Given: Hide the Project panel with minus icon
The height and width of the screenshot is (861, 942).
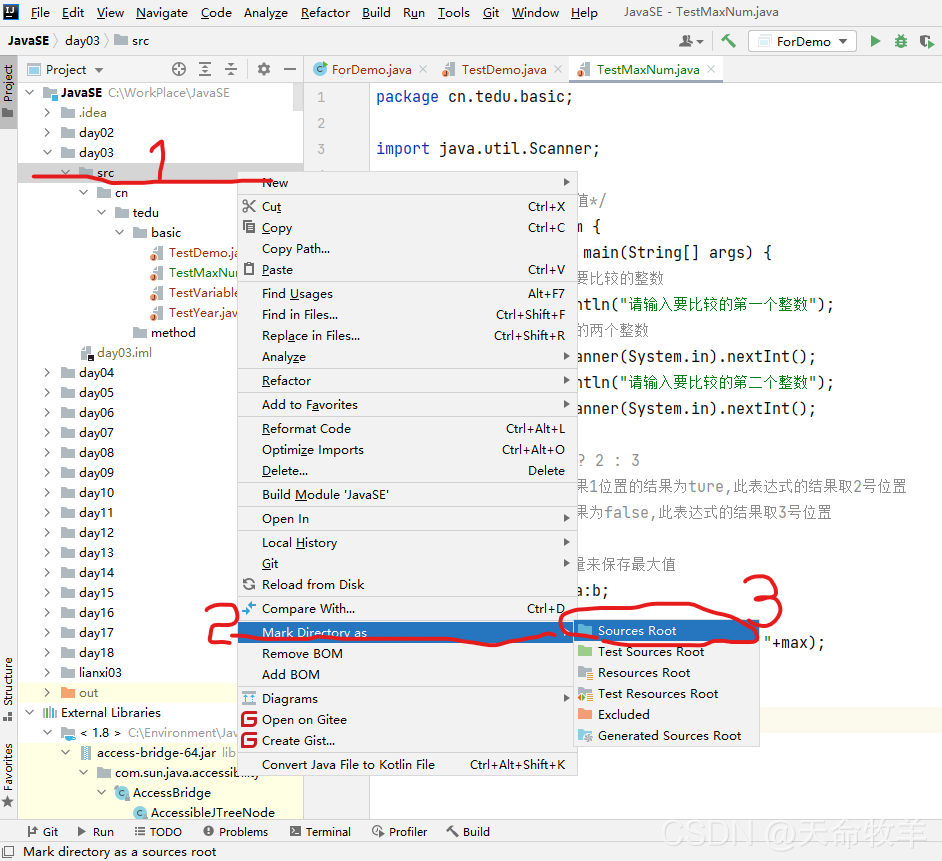Looking at the screenshot, I should click(x=290, y=69).
